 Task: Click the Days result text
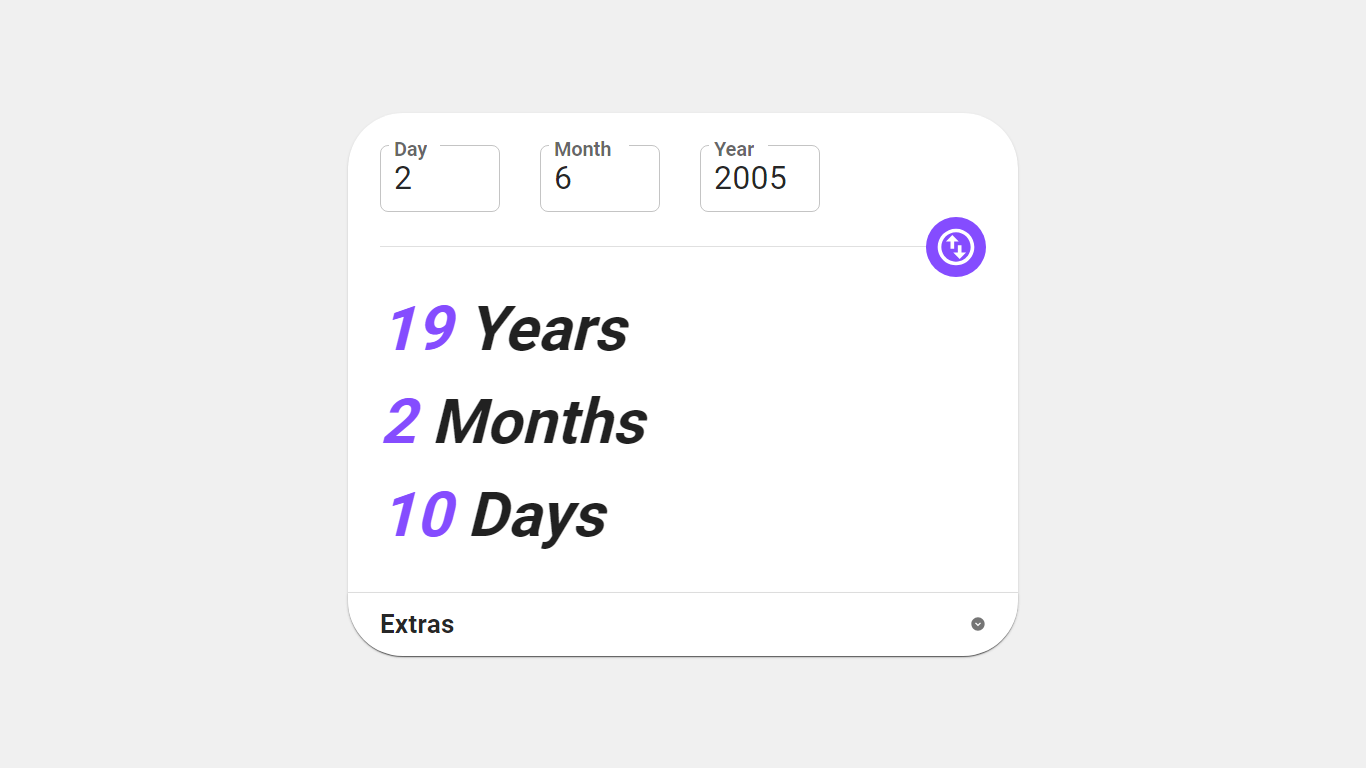pos(539,515)
